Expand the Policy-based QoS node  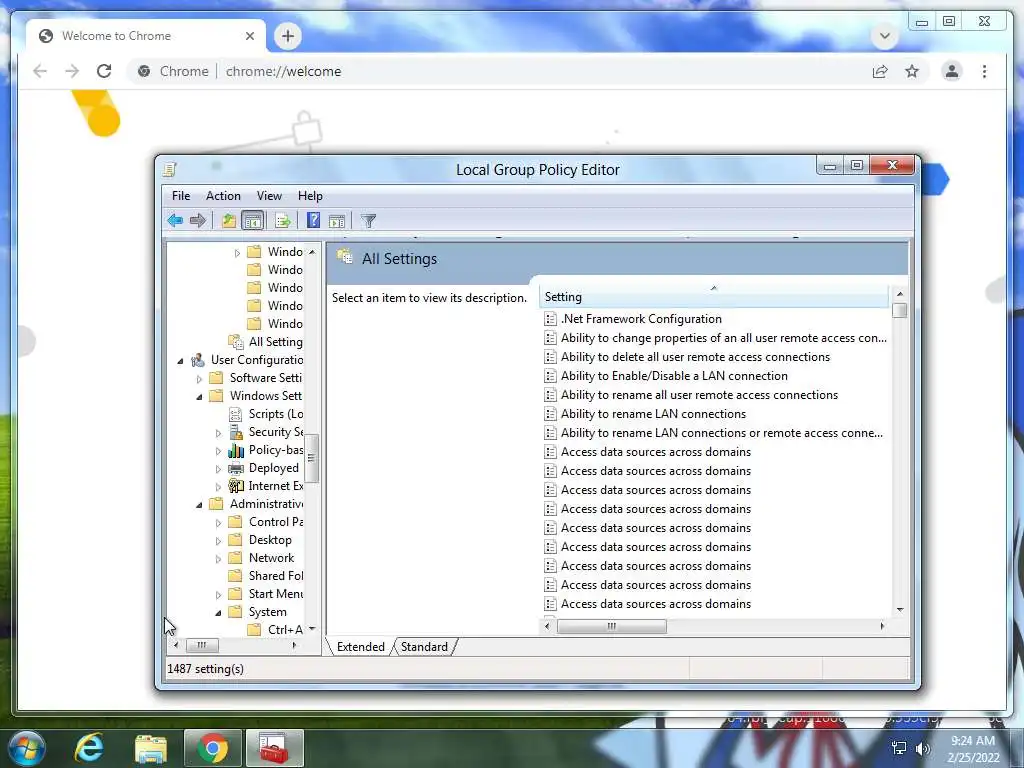pos(218,451)
